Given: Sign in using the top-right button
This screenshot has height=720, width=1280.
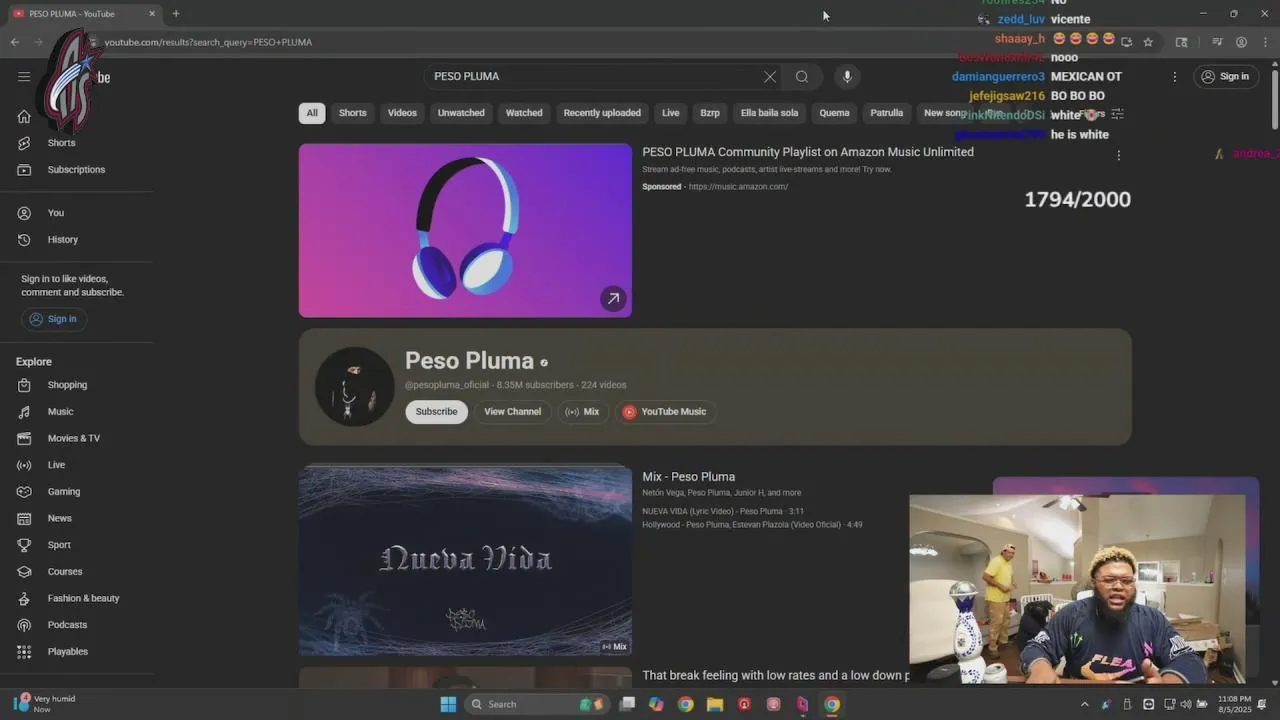Looking at the screenshot, I should click(1225, 77).
